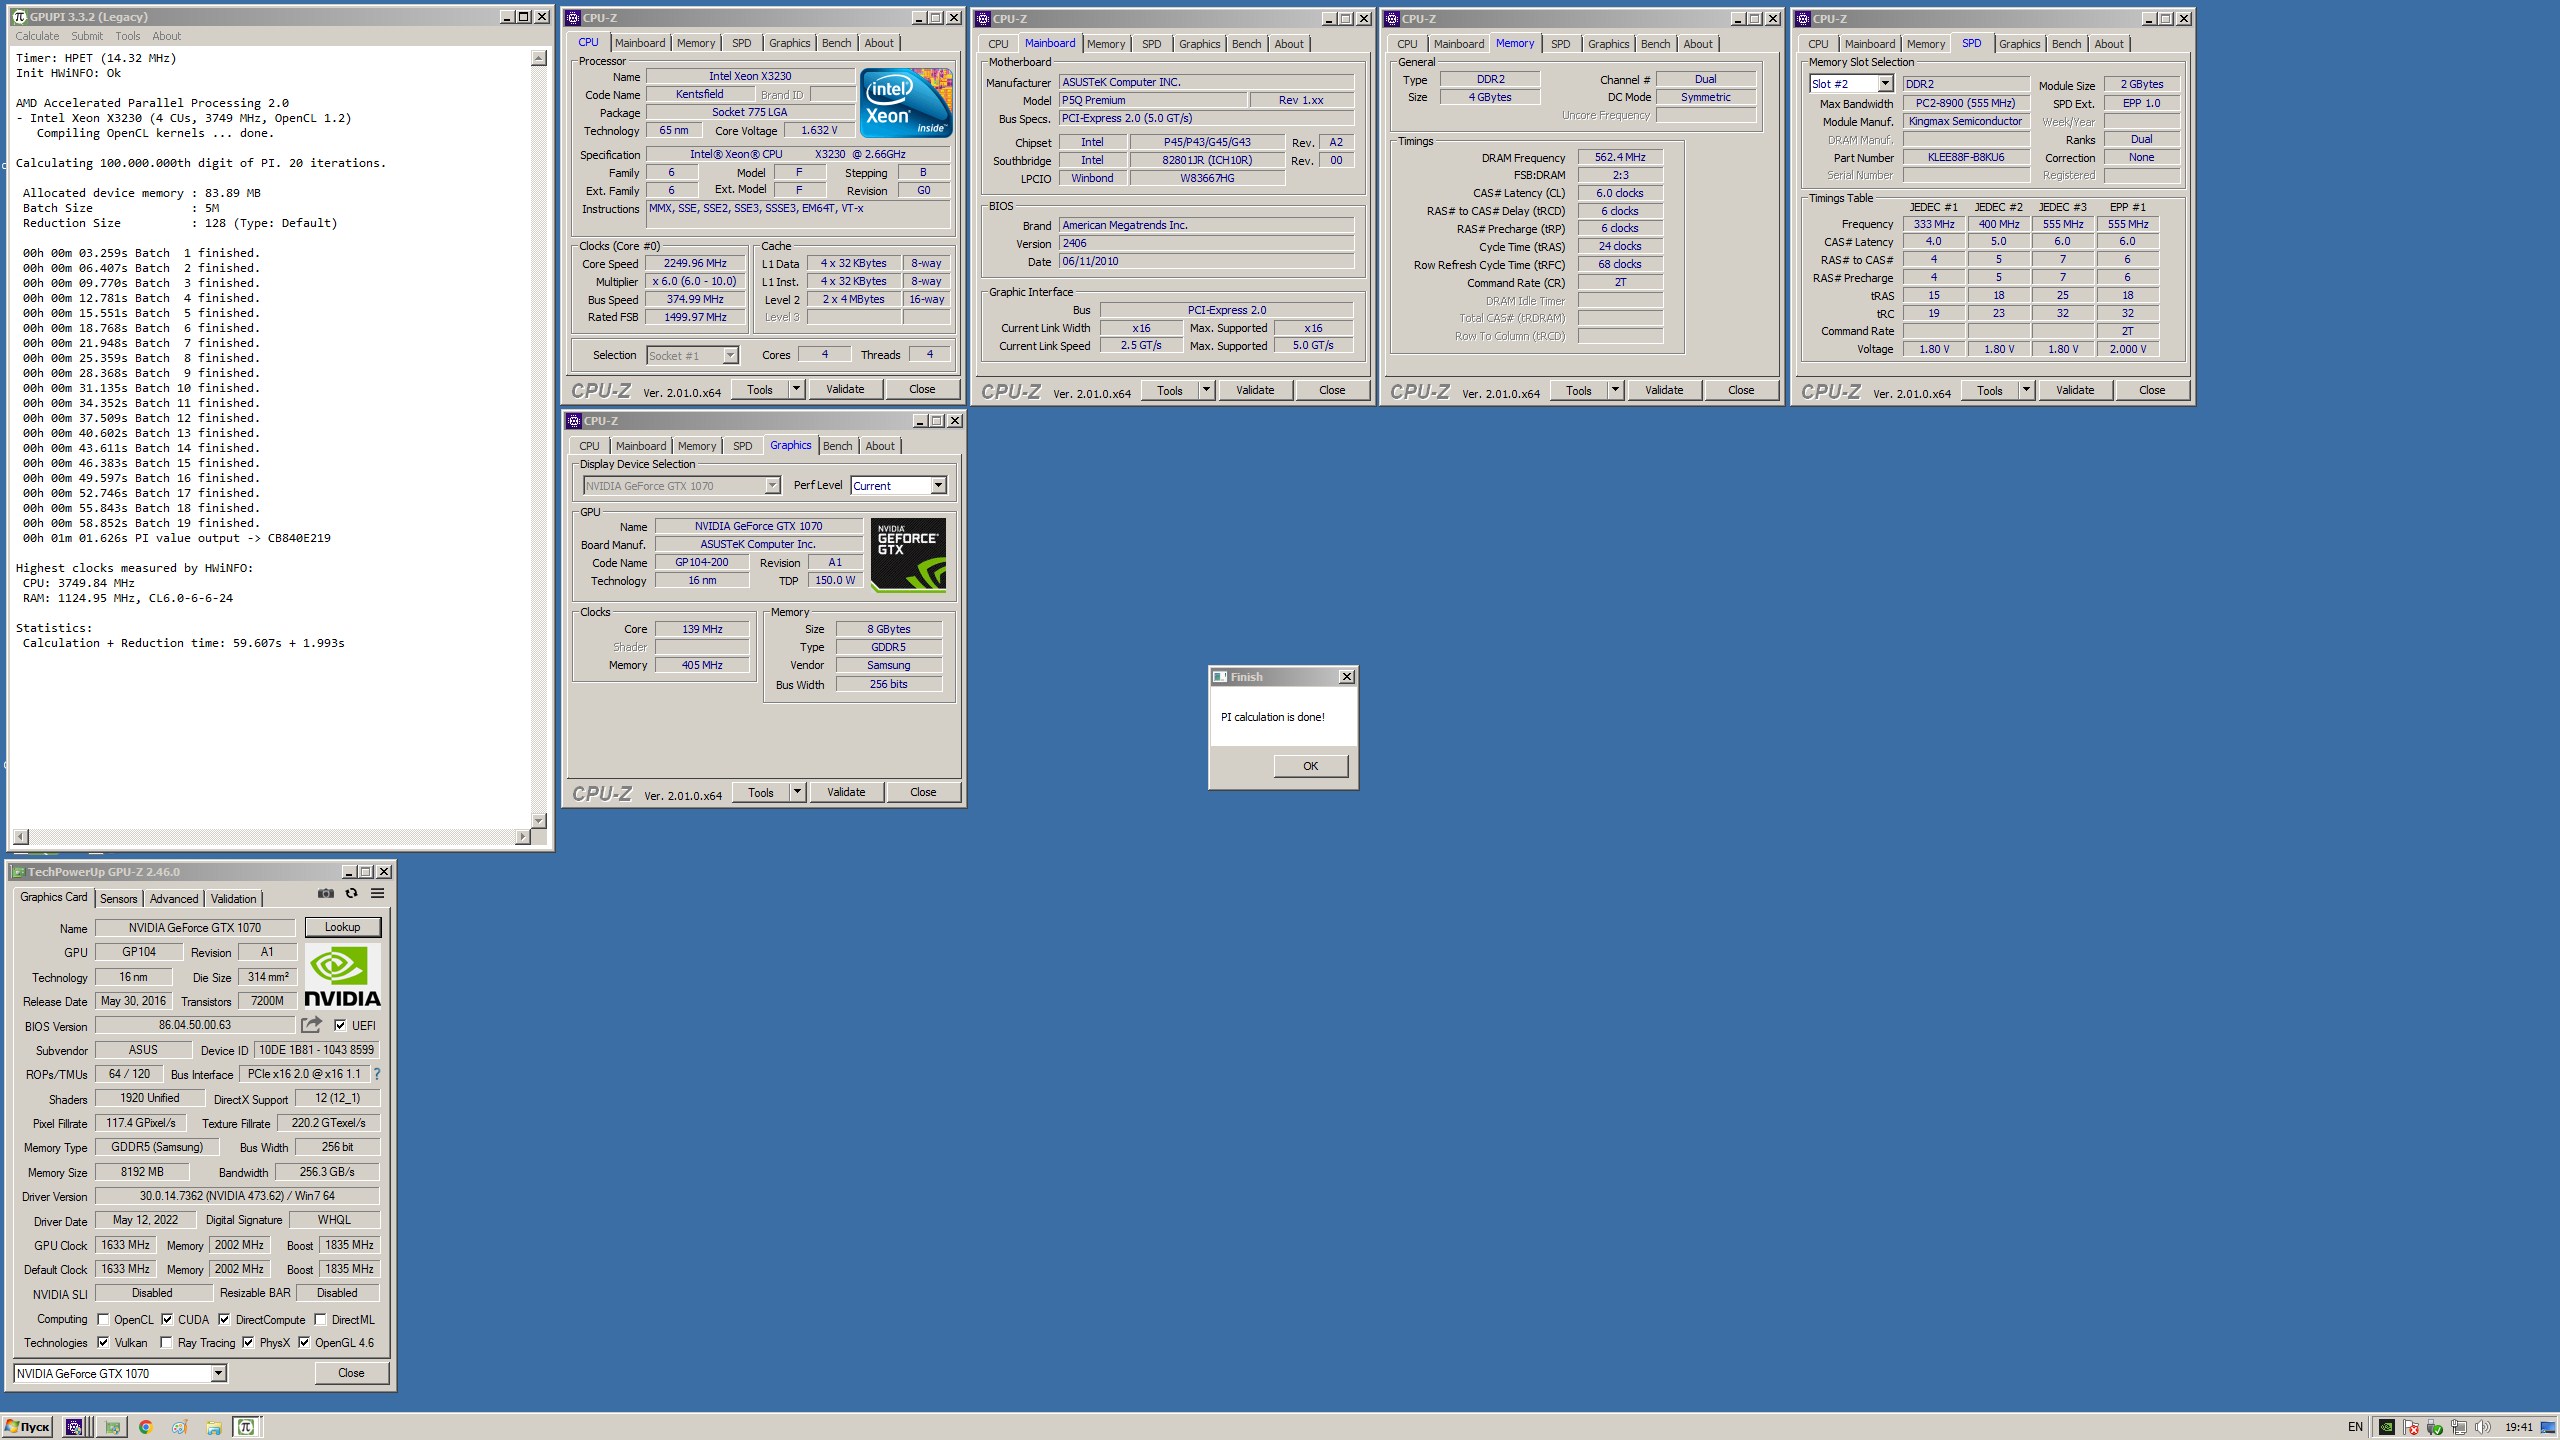Open the GPU-Z hamburger menu icon
The height and width of the screenshot is (1440, 2560).
coord(378,893)
